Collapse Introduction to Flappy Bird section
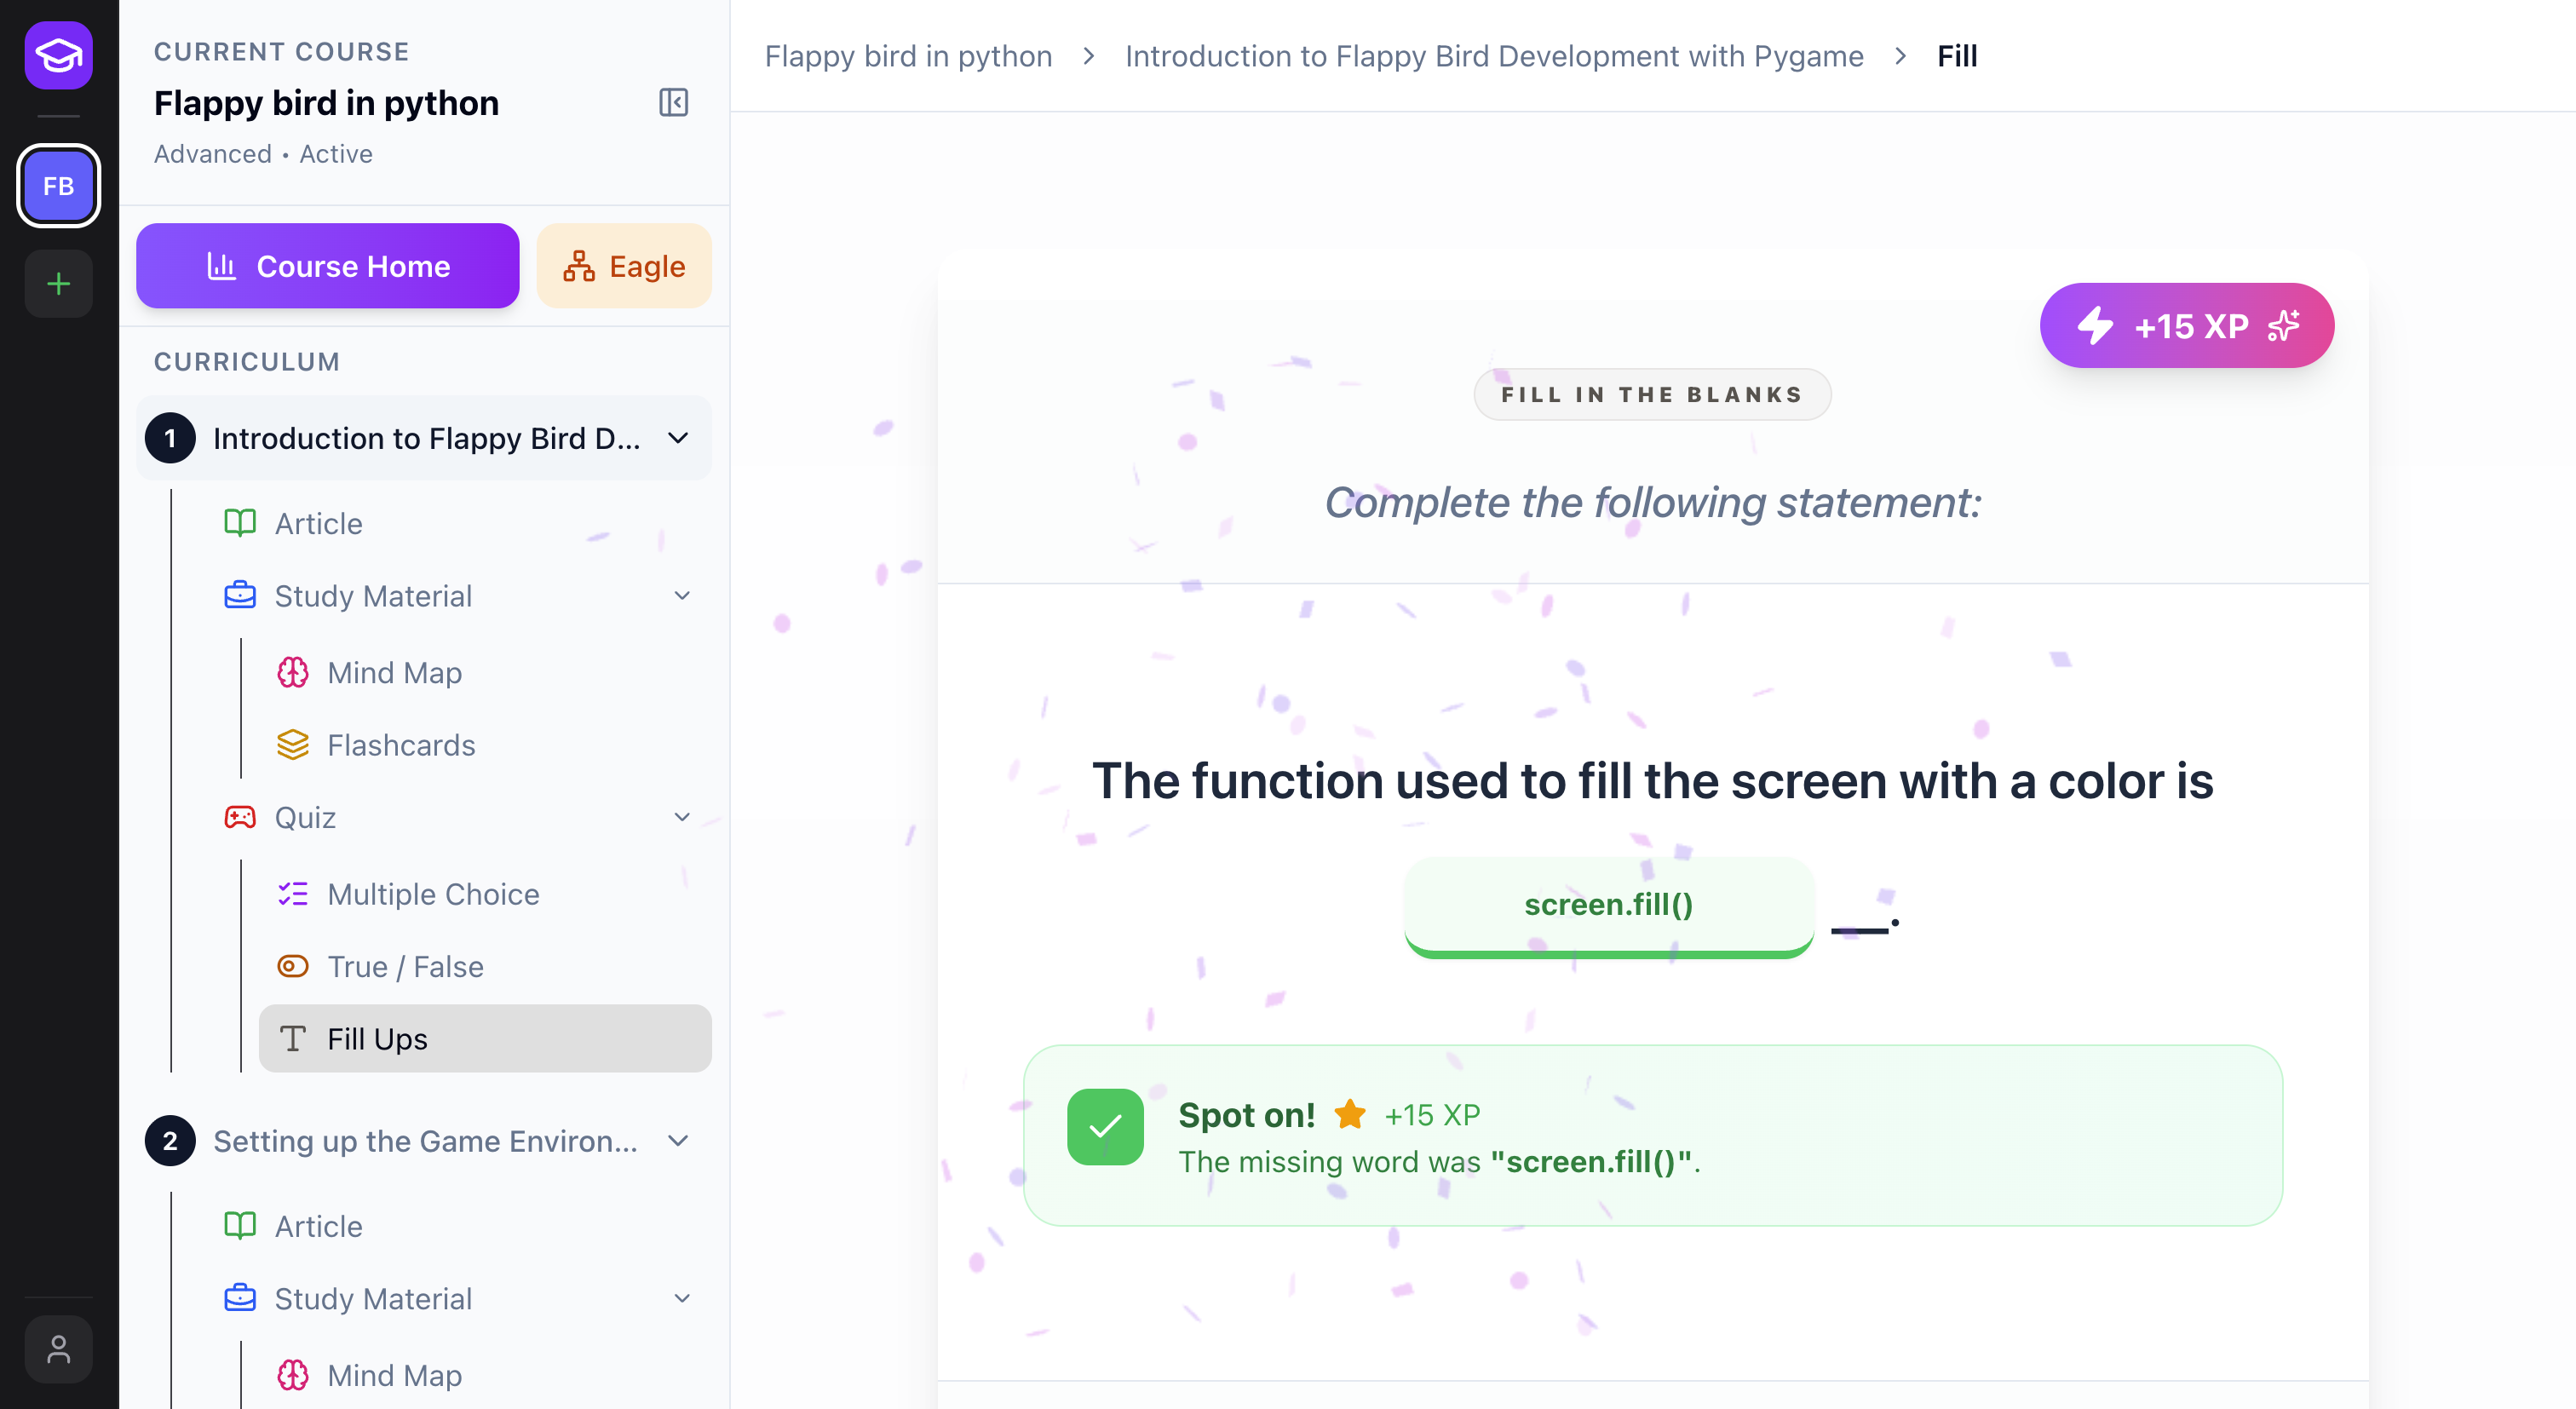Image resolution: width=2576 pixels, height=1409 pixels. (678, 438)
